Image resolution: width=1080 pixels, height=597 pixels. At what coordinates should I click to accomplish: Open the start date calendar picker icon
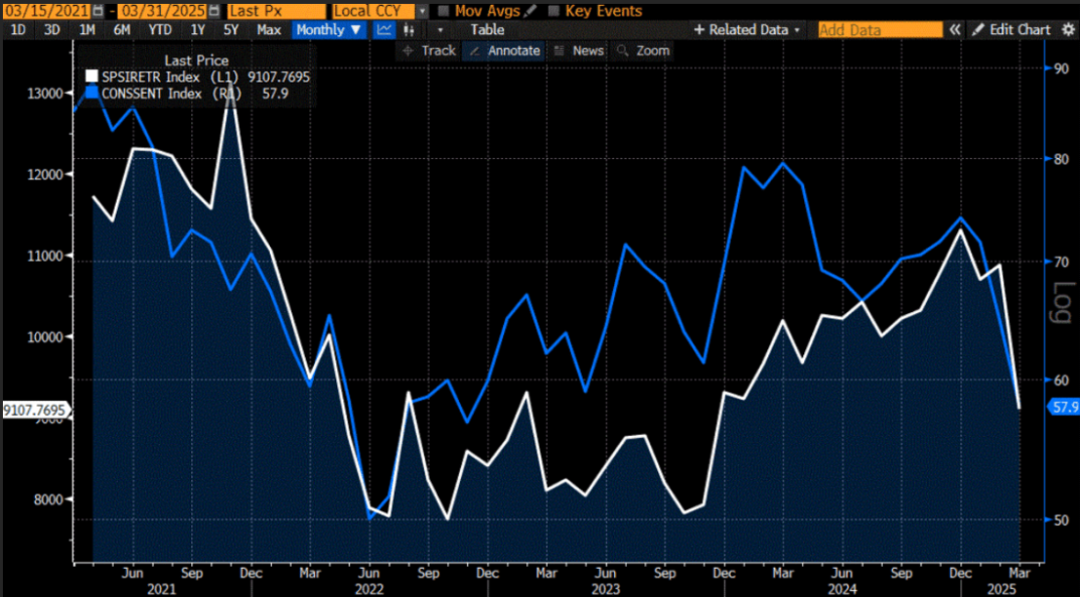98,12
